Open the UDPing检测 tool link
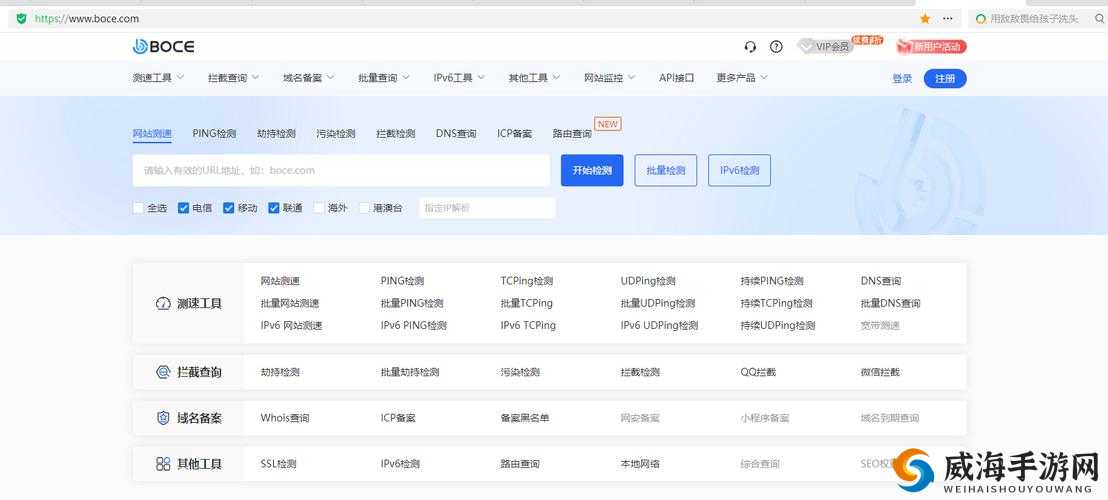This screenshot has width=1108, height=500. [x=648, y=281]
